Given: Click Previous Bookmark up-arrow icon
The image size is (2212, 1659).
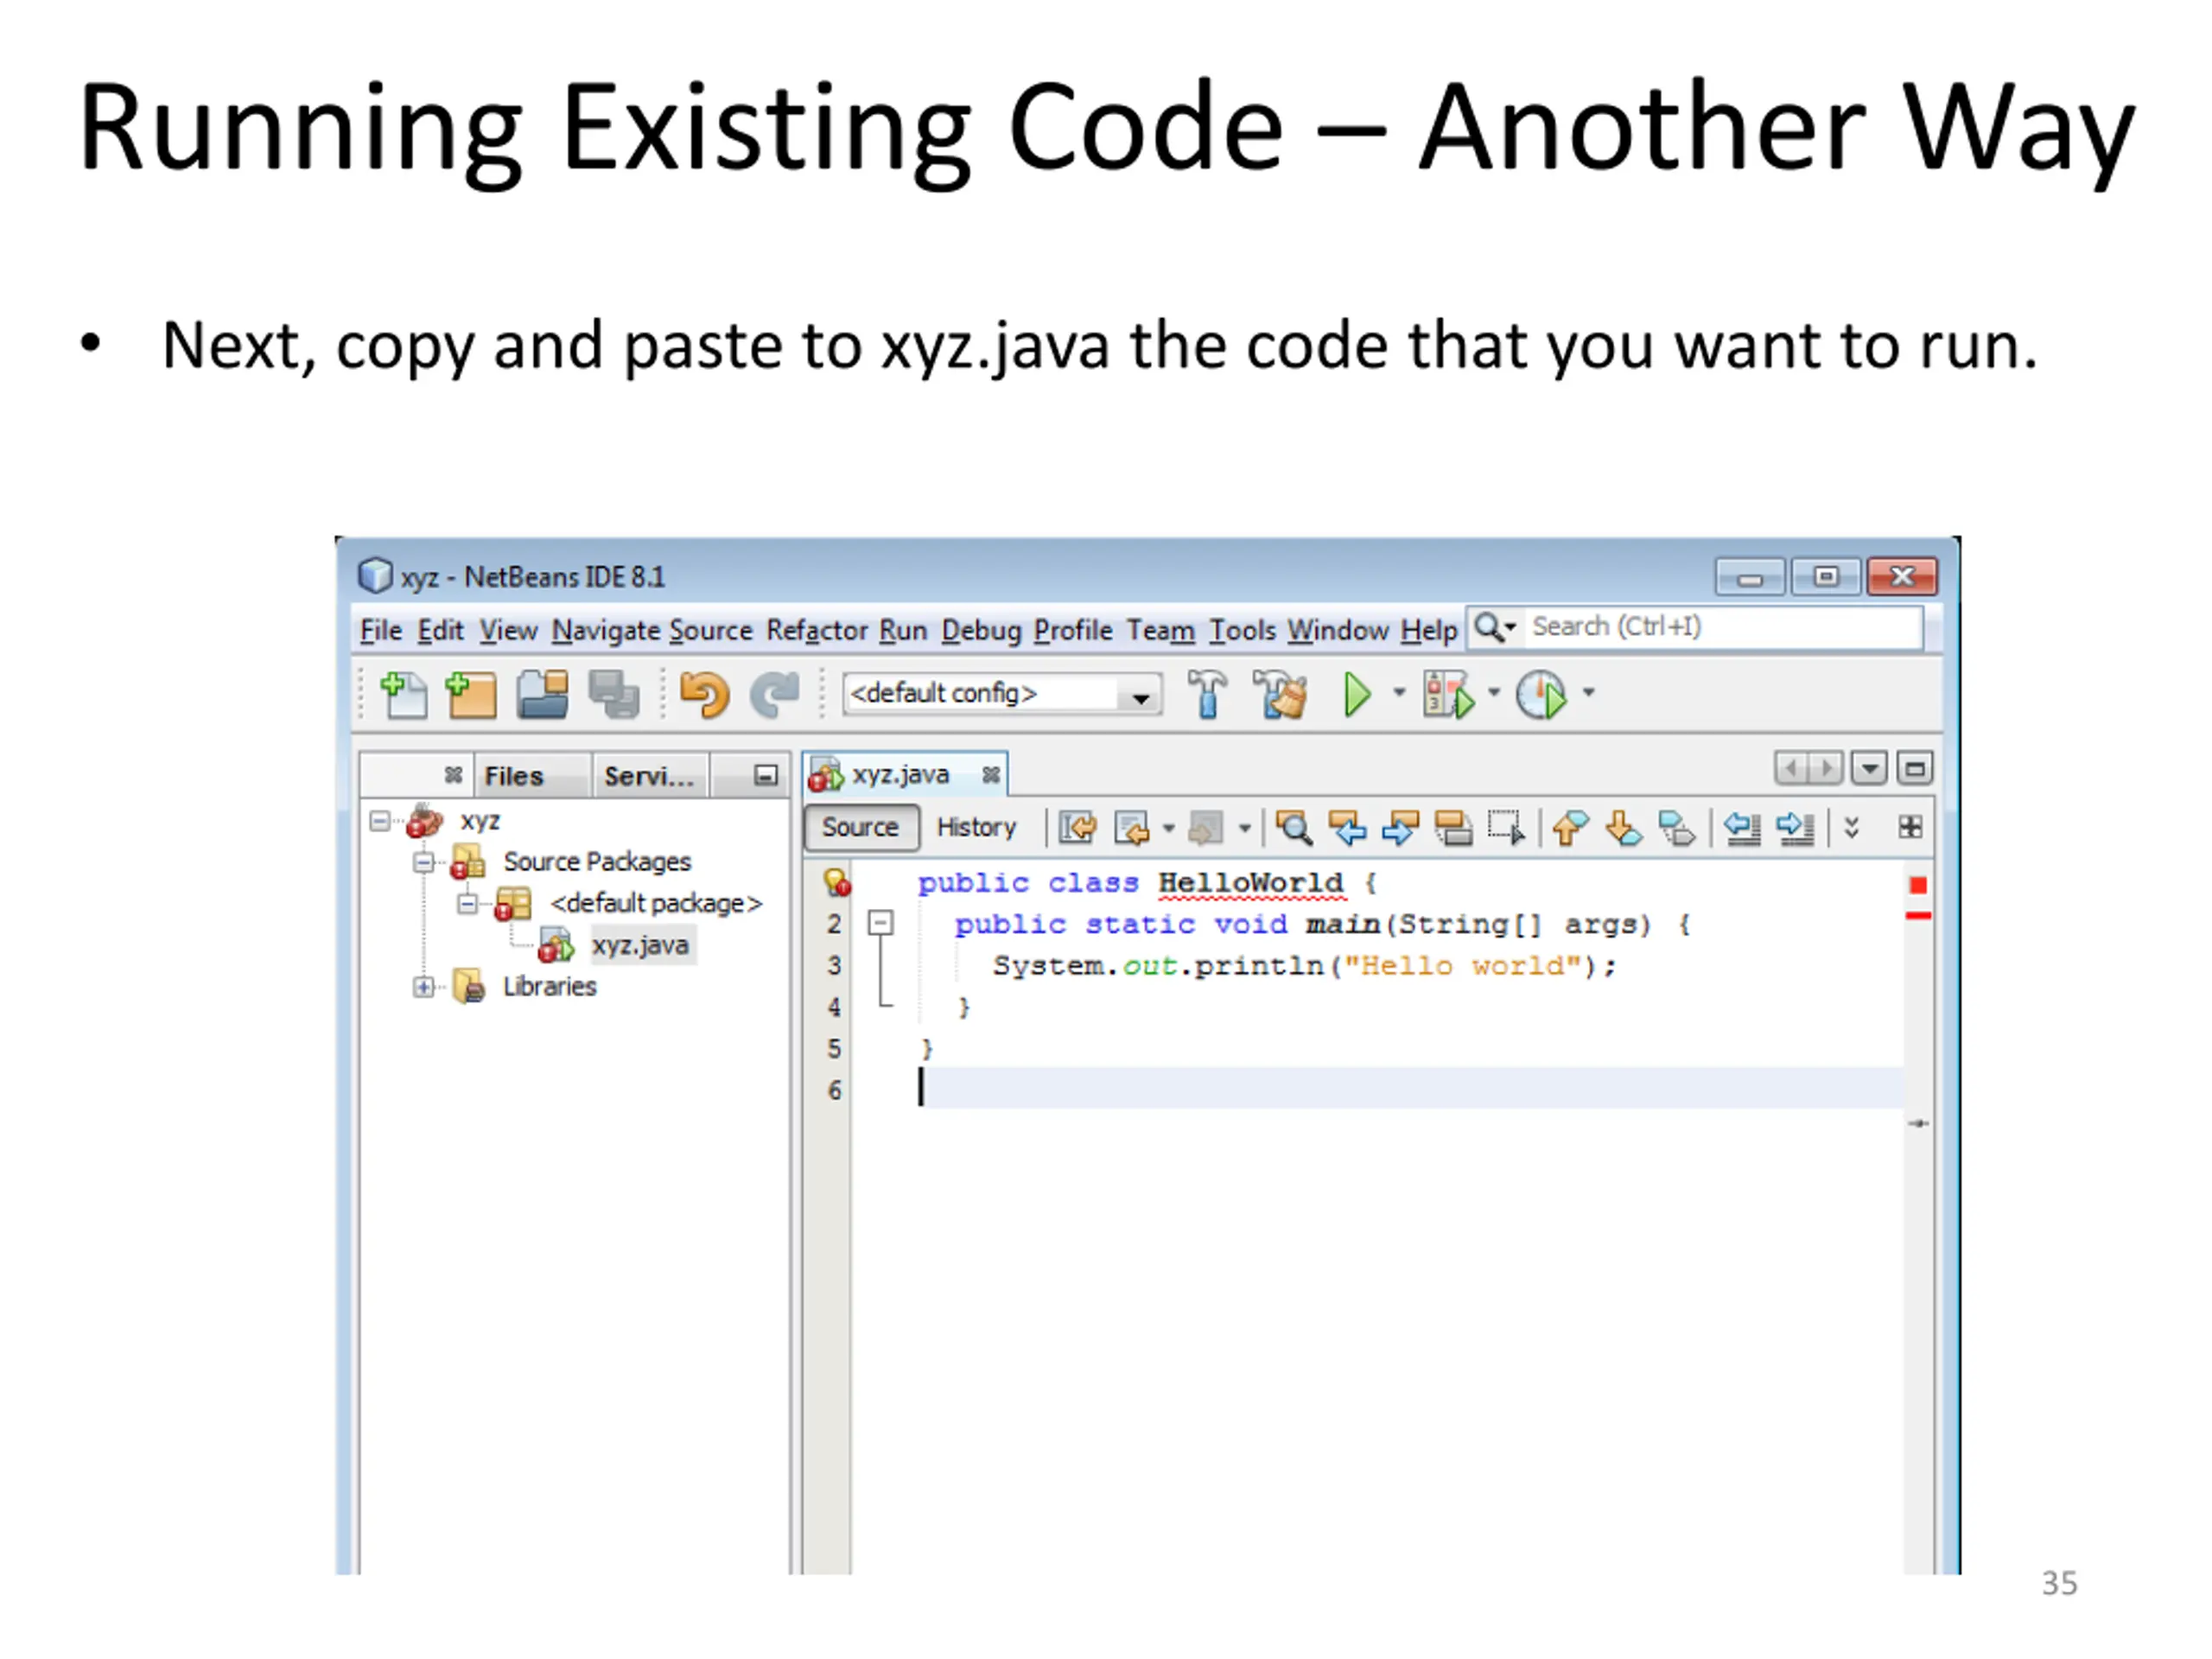Looking at the screenshot, I should tap(1570, 828).
